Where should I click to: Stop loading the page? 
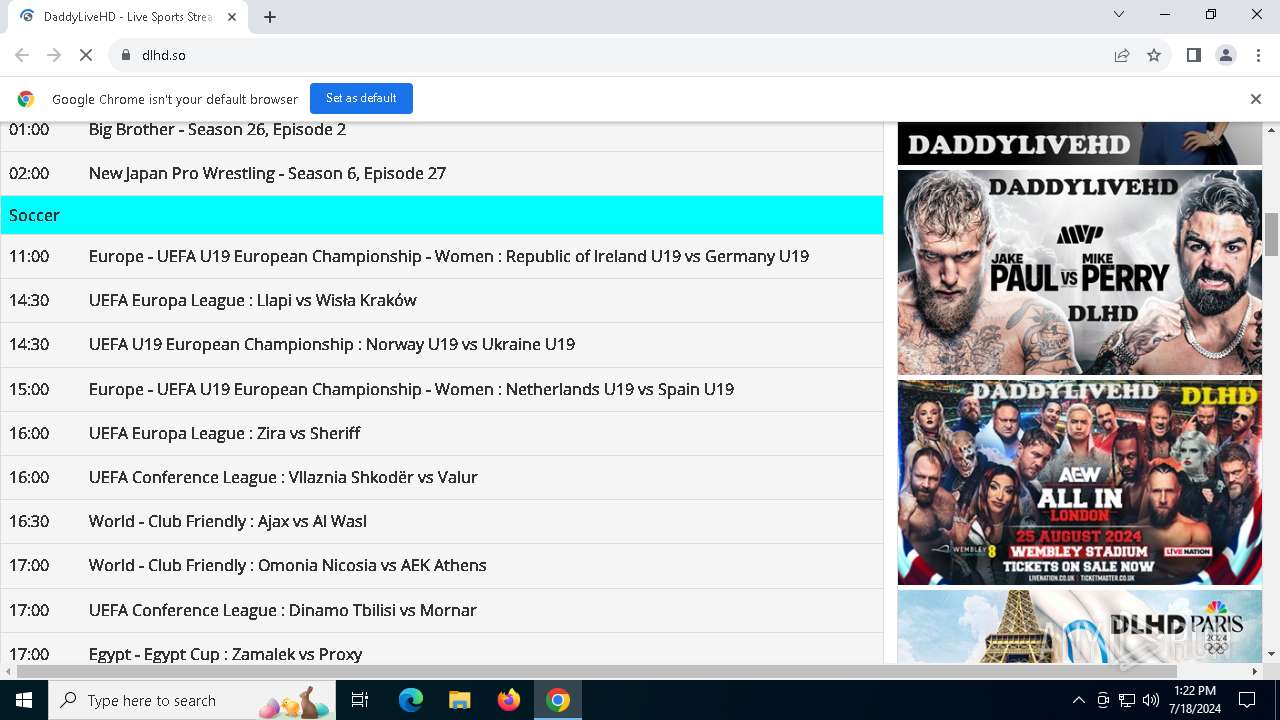coord(86,55)
